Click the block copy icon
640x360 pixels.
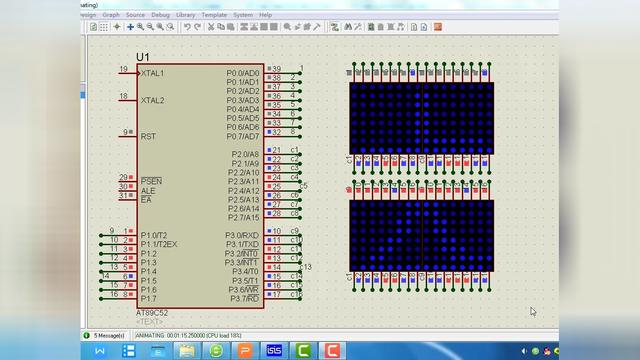[244, 27]
